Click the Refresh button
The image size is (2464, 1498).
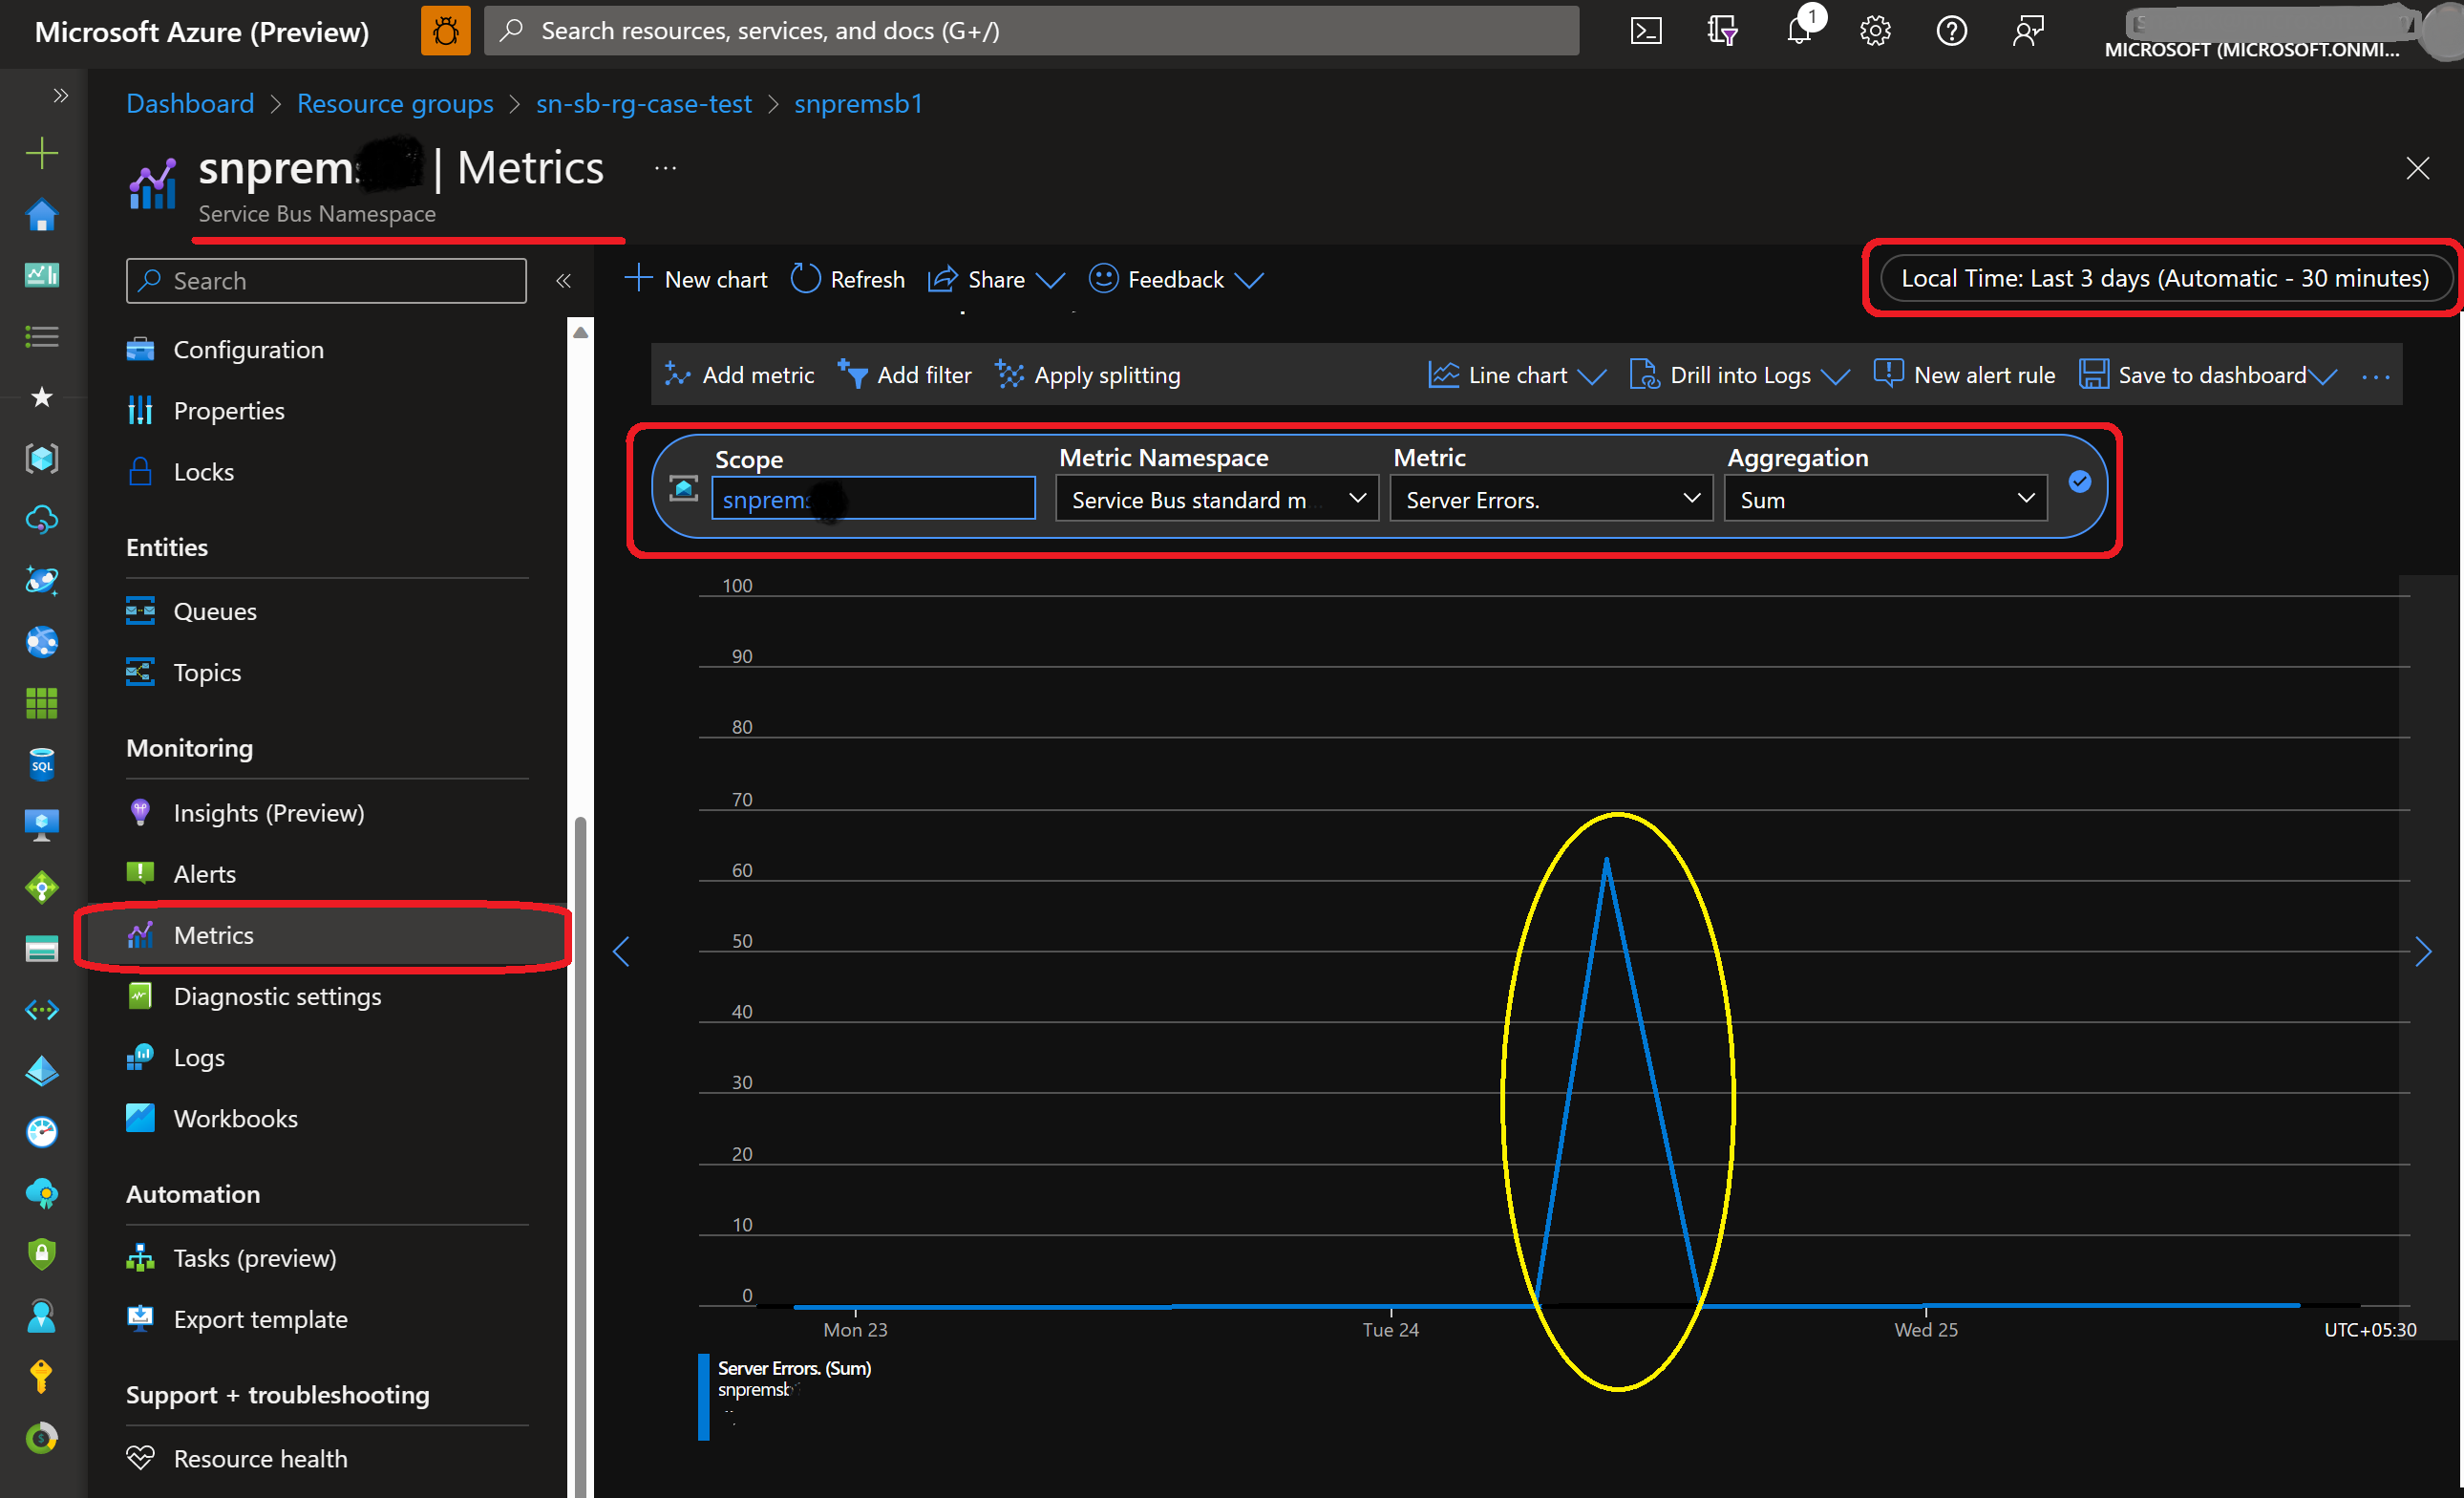click(x=848, y=279)
